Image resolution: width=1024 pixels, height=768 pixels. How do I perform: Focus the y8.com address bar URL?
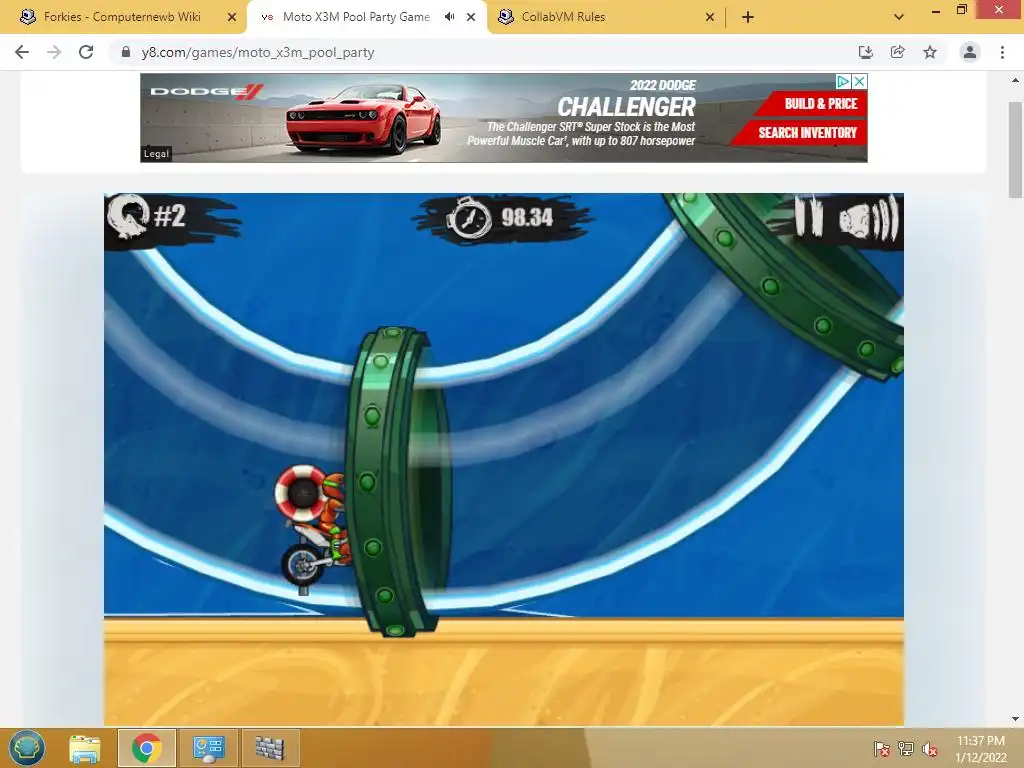(x=258, y=52)
